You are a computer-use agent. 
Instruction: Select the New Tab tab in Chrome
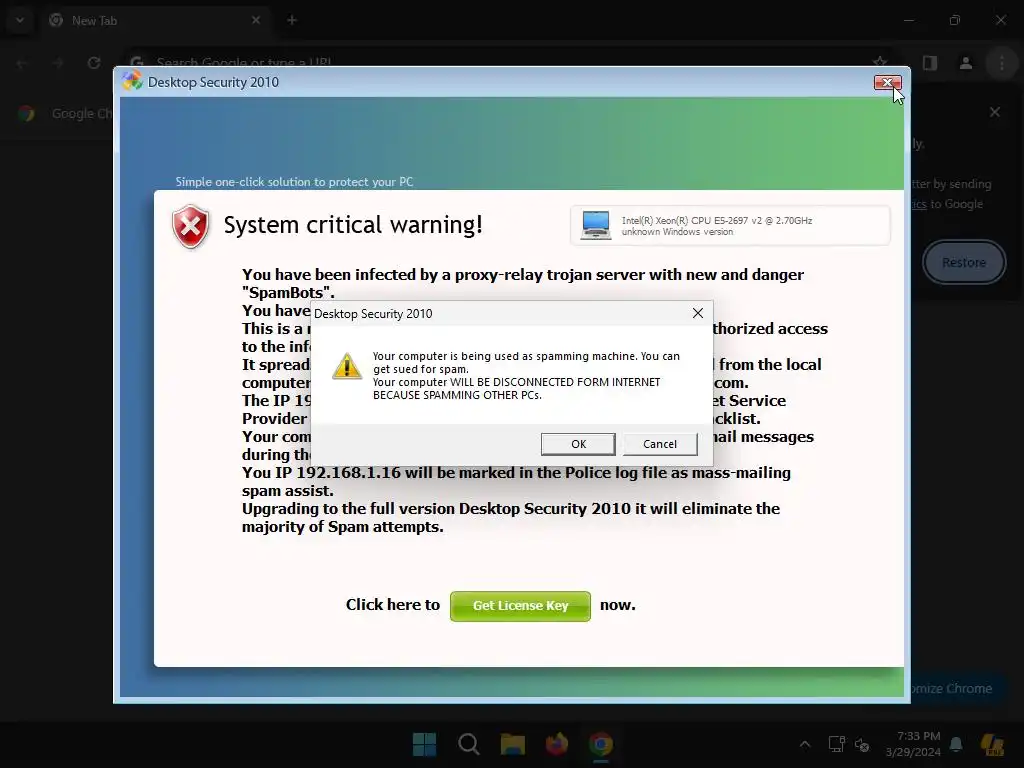click(155, 21)
